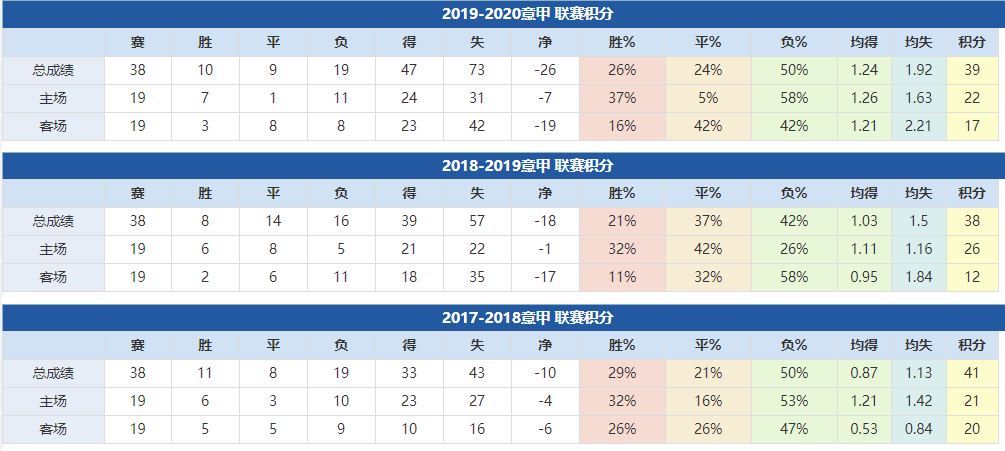The height and width of the screenshot is (451, 1005).
Task: Select 积分 column header in 2018-2019 table
Action: coord(972,194)
